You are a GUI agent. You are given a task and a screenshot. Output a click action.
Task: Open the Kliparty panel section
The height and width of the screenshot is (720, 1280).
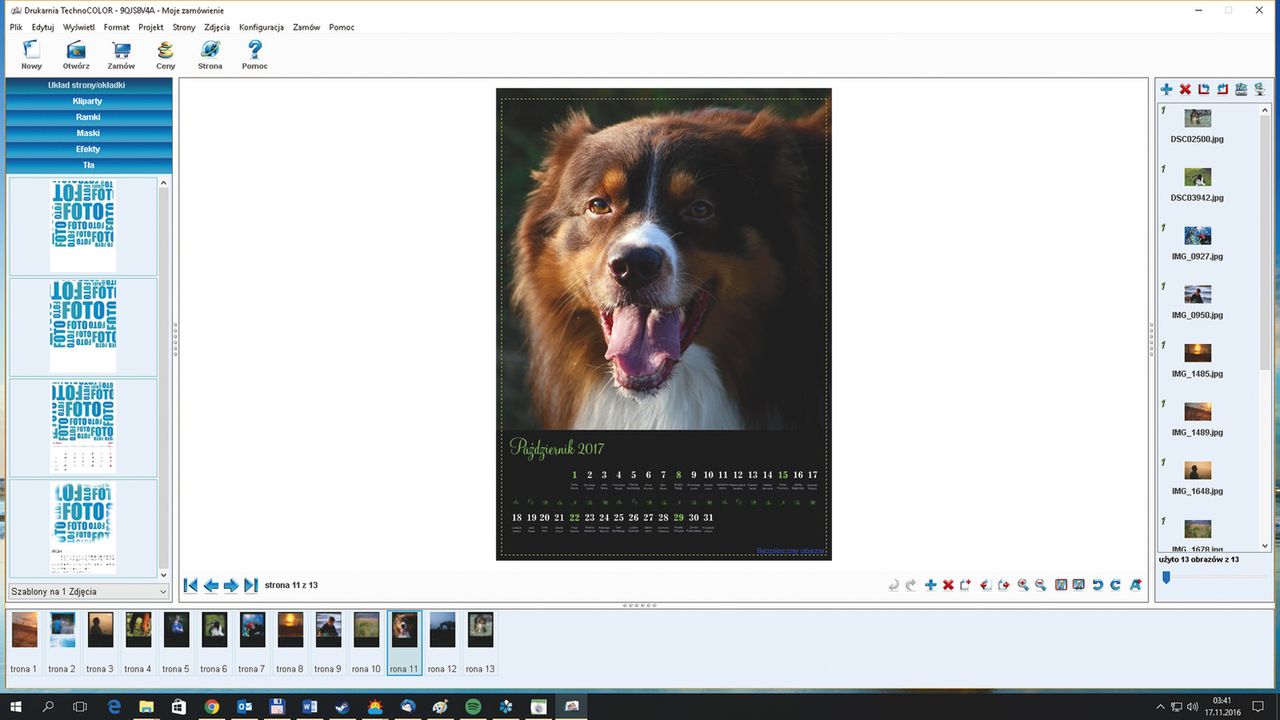(87, 101)
